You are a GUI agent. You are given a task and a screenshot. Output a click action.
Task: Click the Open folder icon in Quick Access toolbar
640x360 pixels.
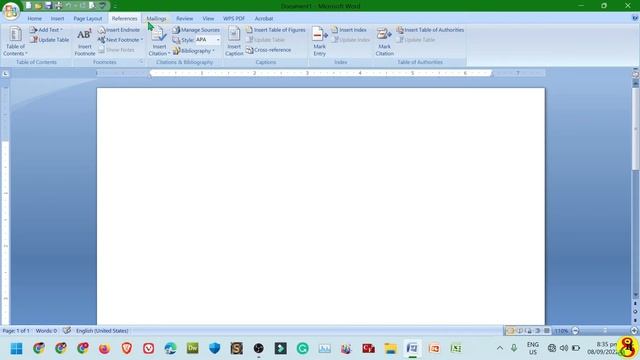click(38, 6)
